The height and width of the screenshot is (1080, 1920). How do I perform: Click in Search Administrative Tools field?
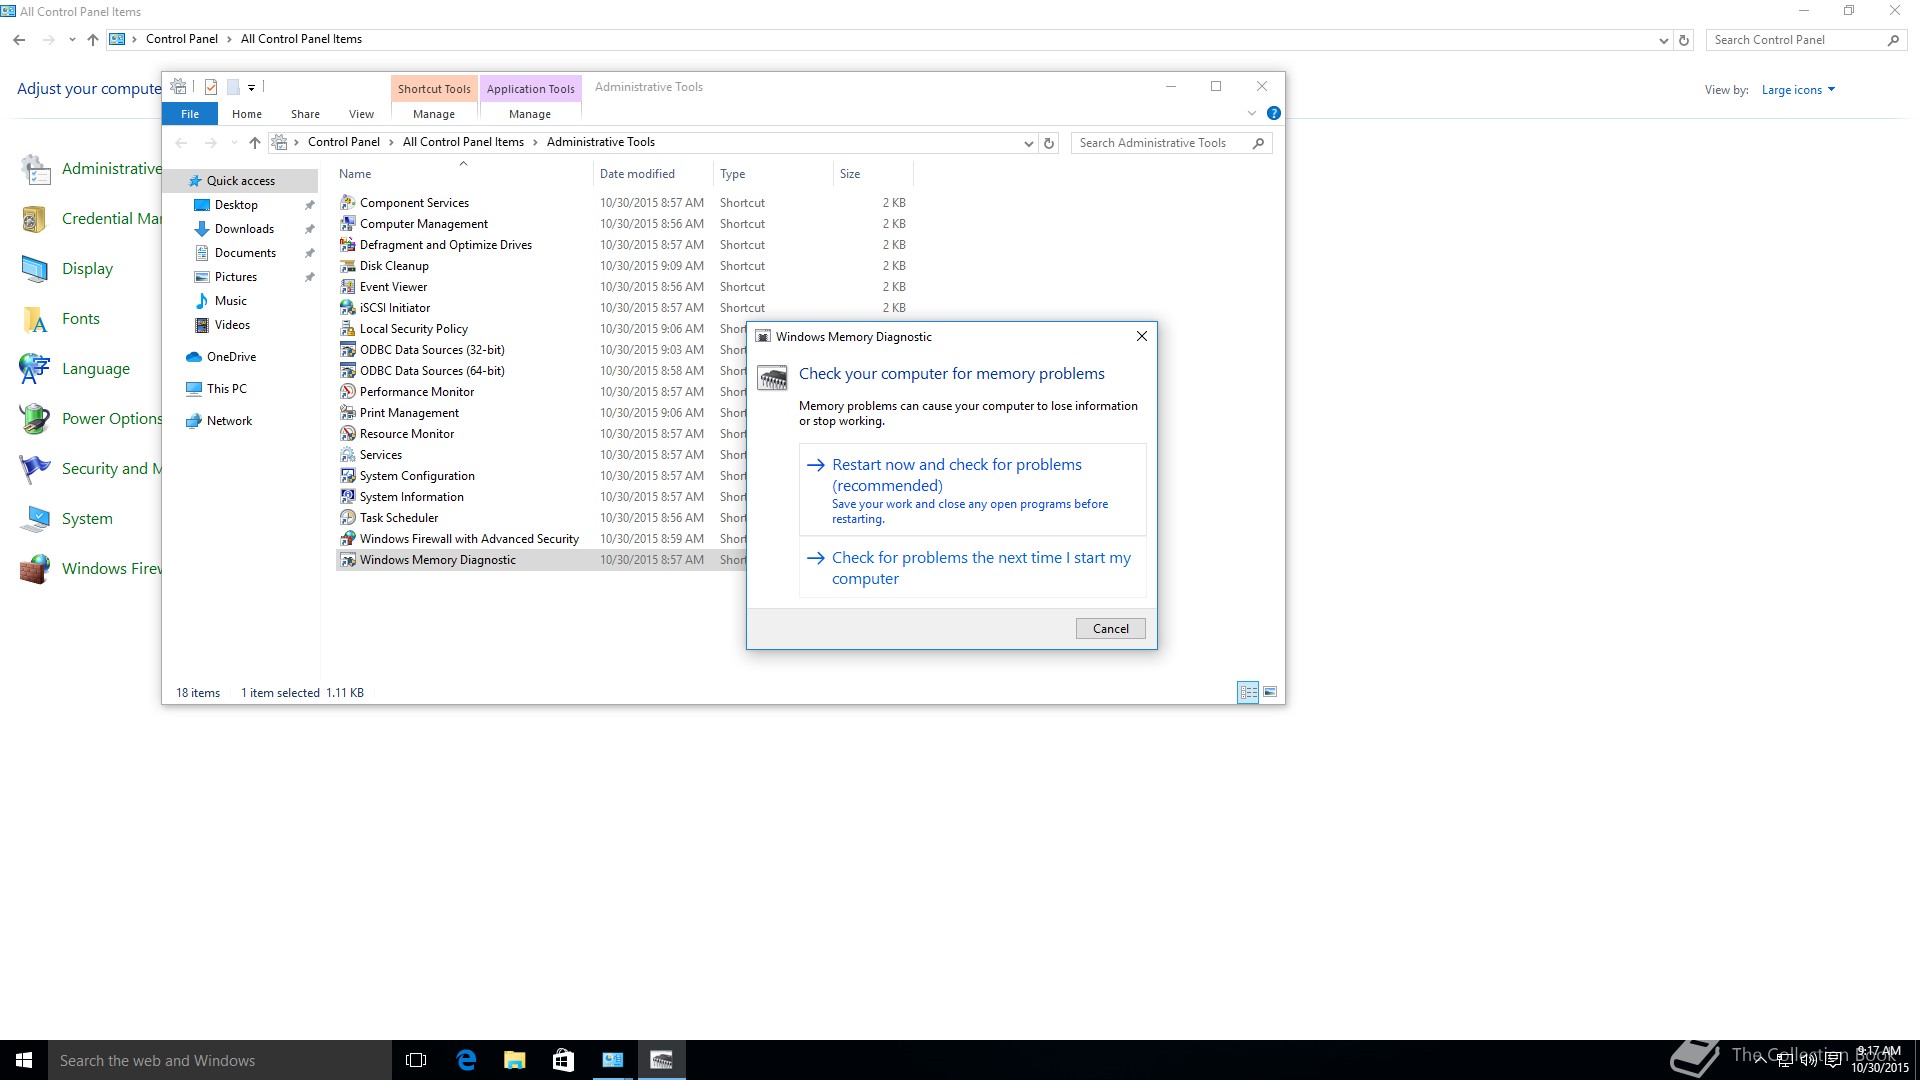(1171, 143)
